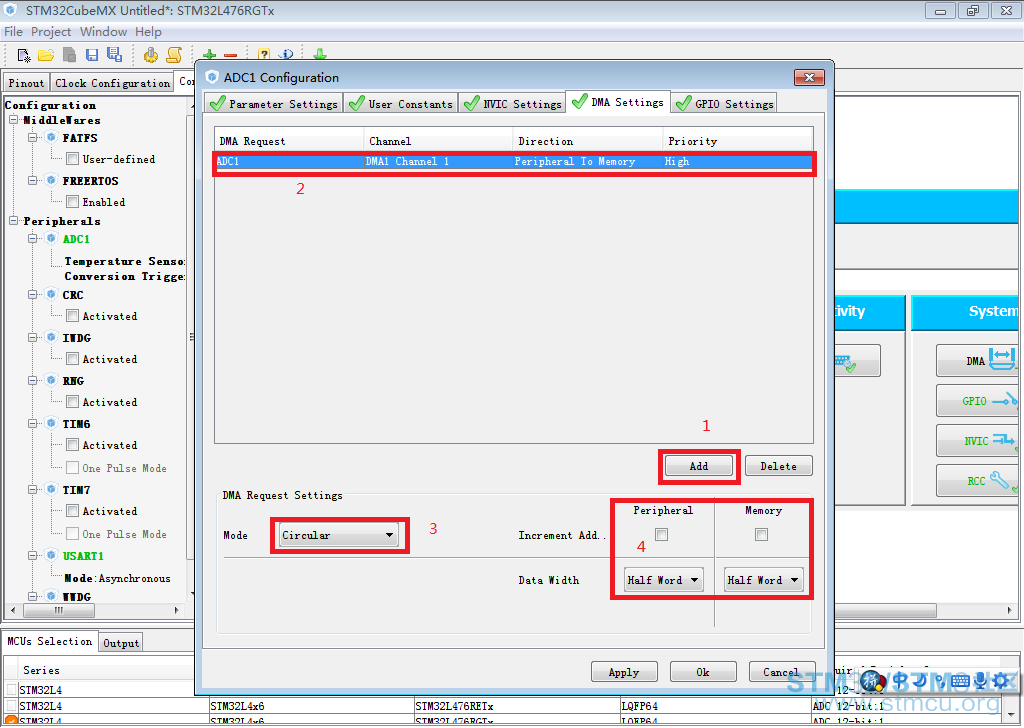The width and height of the screenshot is (1024, 728).
Task: Click the Delete DMA request button
Action: pyautogui.click(x=778, y=466)
